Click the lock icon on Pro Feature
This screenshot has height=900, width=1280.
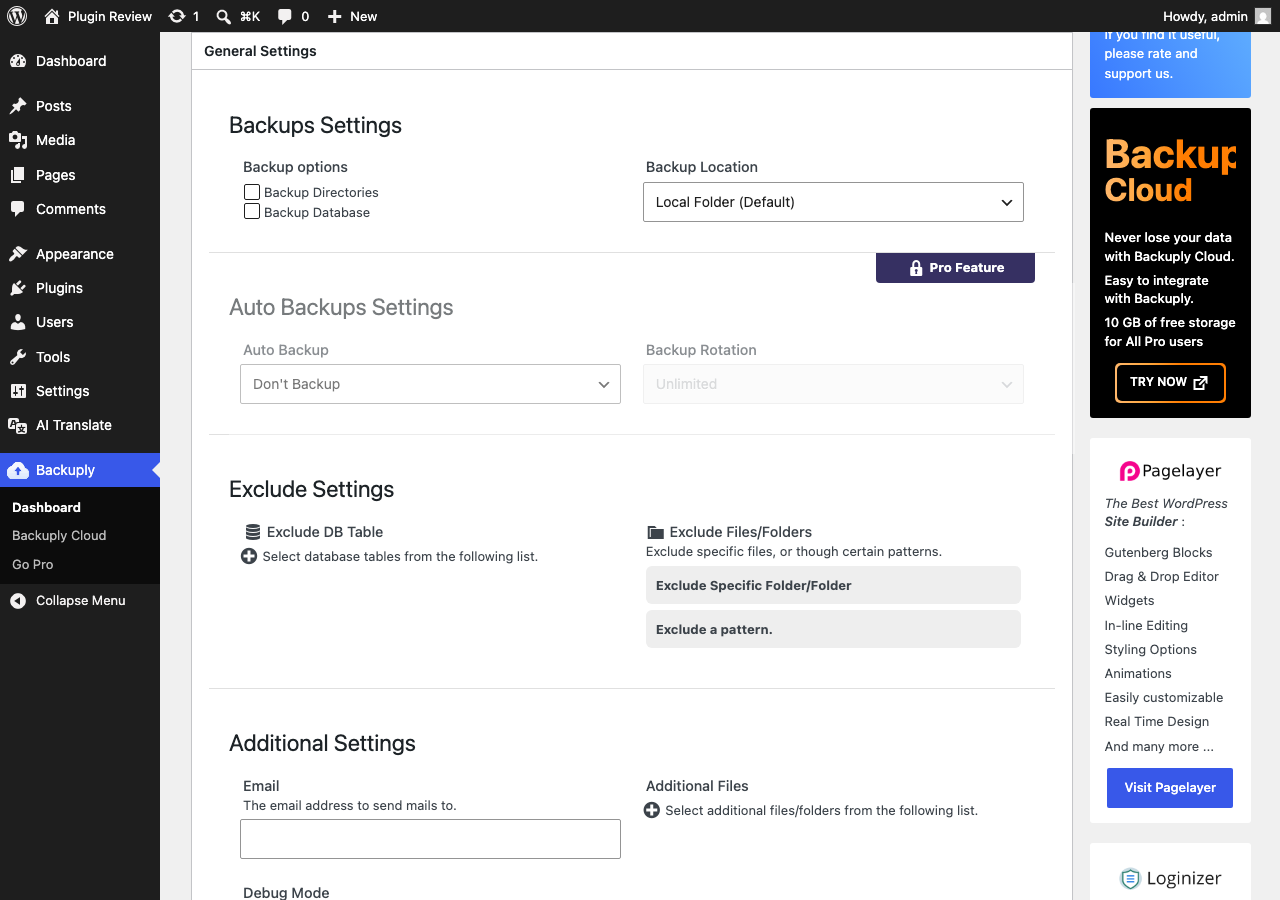click(916, 268)
